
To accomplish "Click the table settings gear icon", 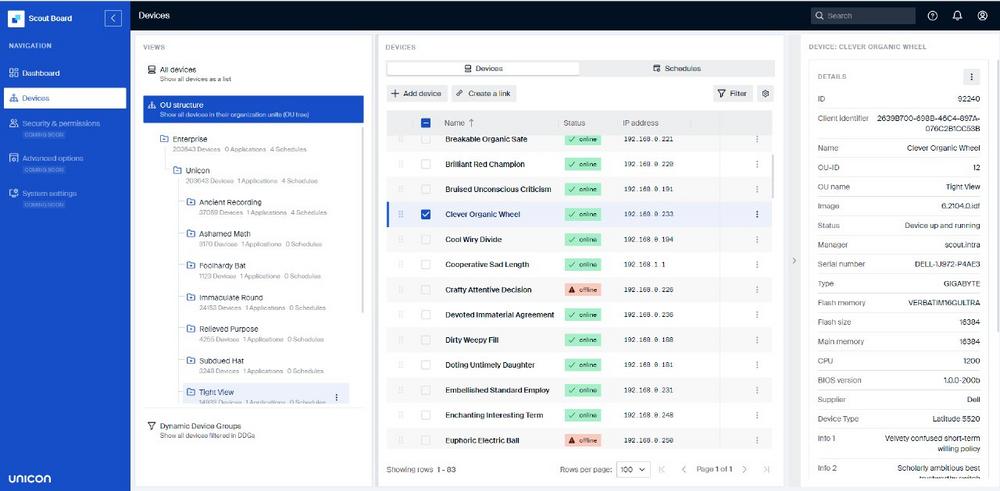I will click(766, 93).
